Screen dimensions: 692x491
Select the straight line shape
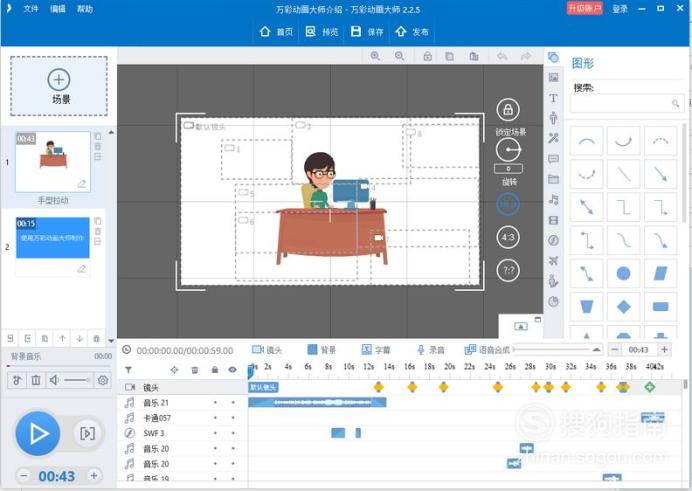[x=624, y=174]
